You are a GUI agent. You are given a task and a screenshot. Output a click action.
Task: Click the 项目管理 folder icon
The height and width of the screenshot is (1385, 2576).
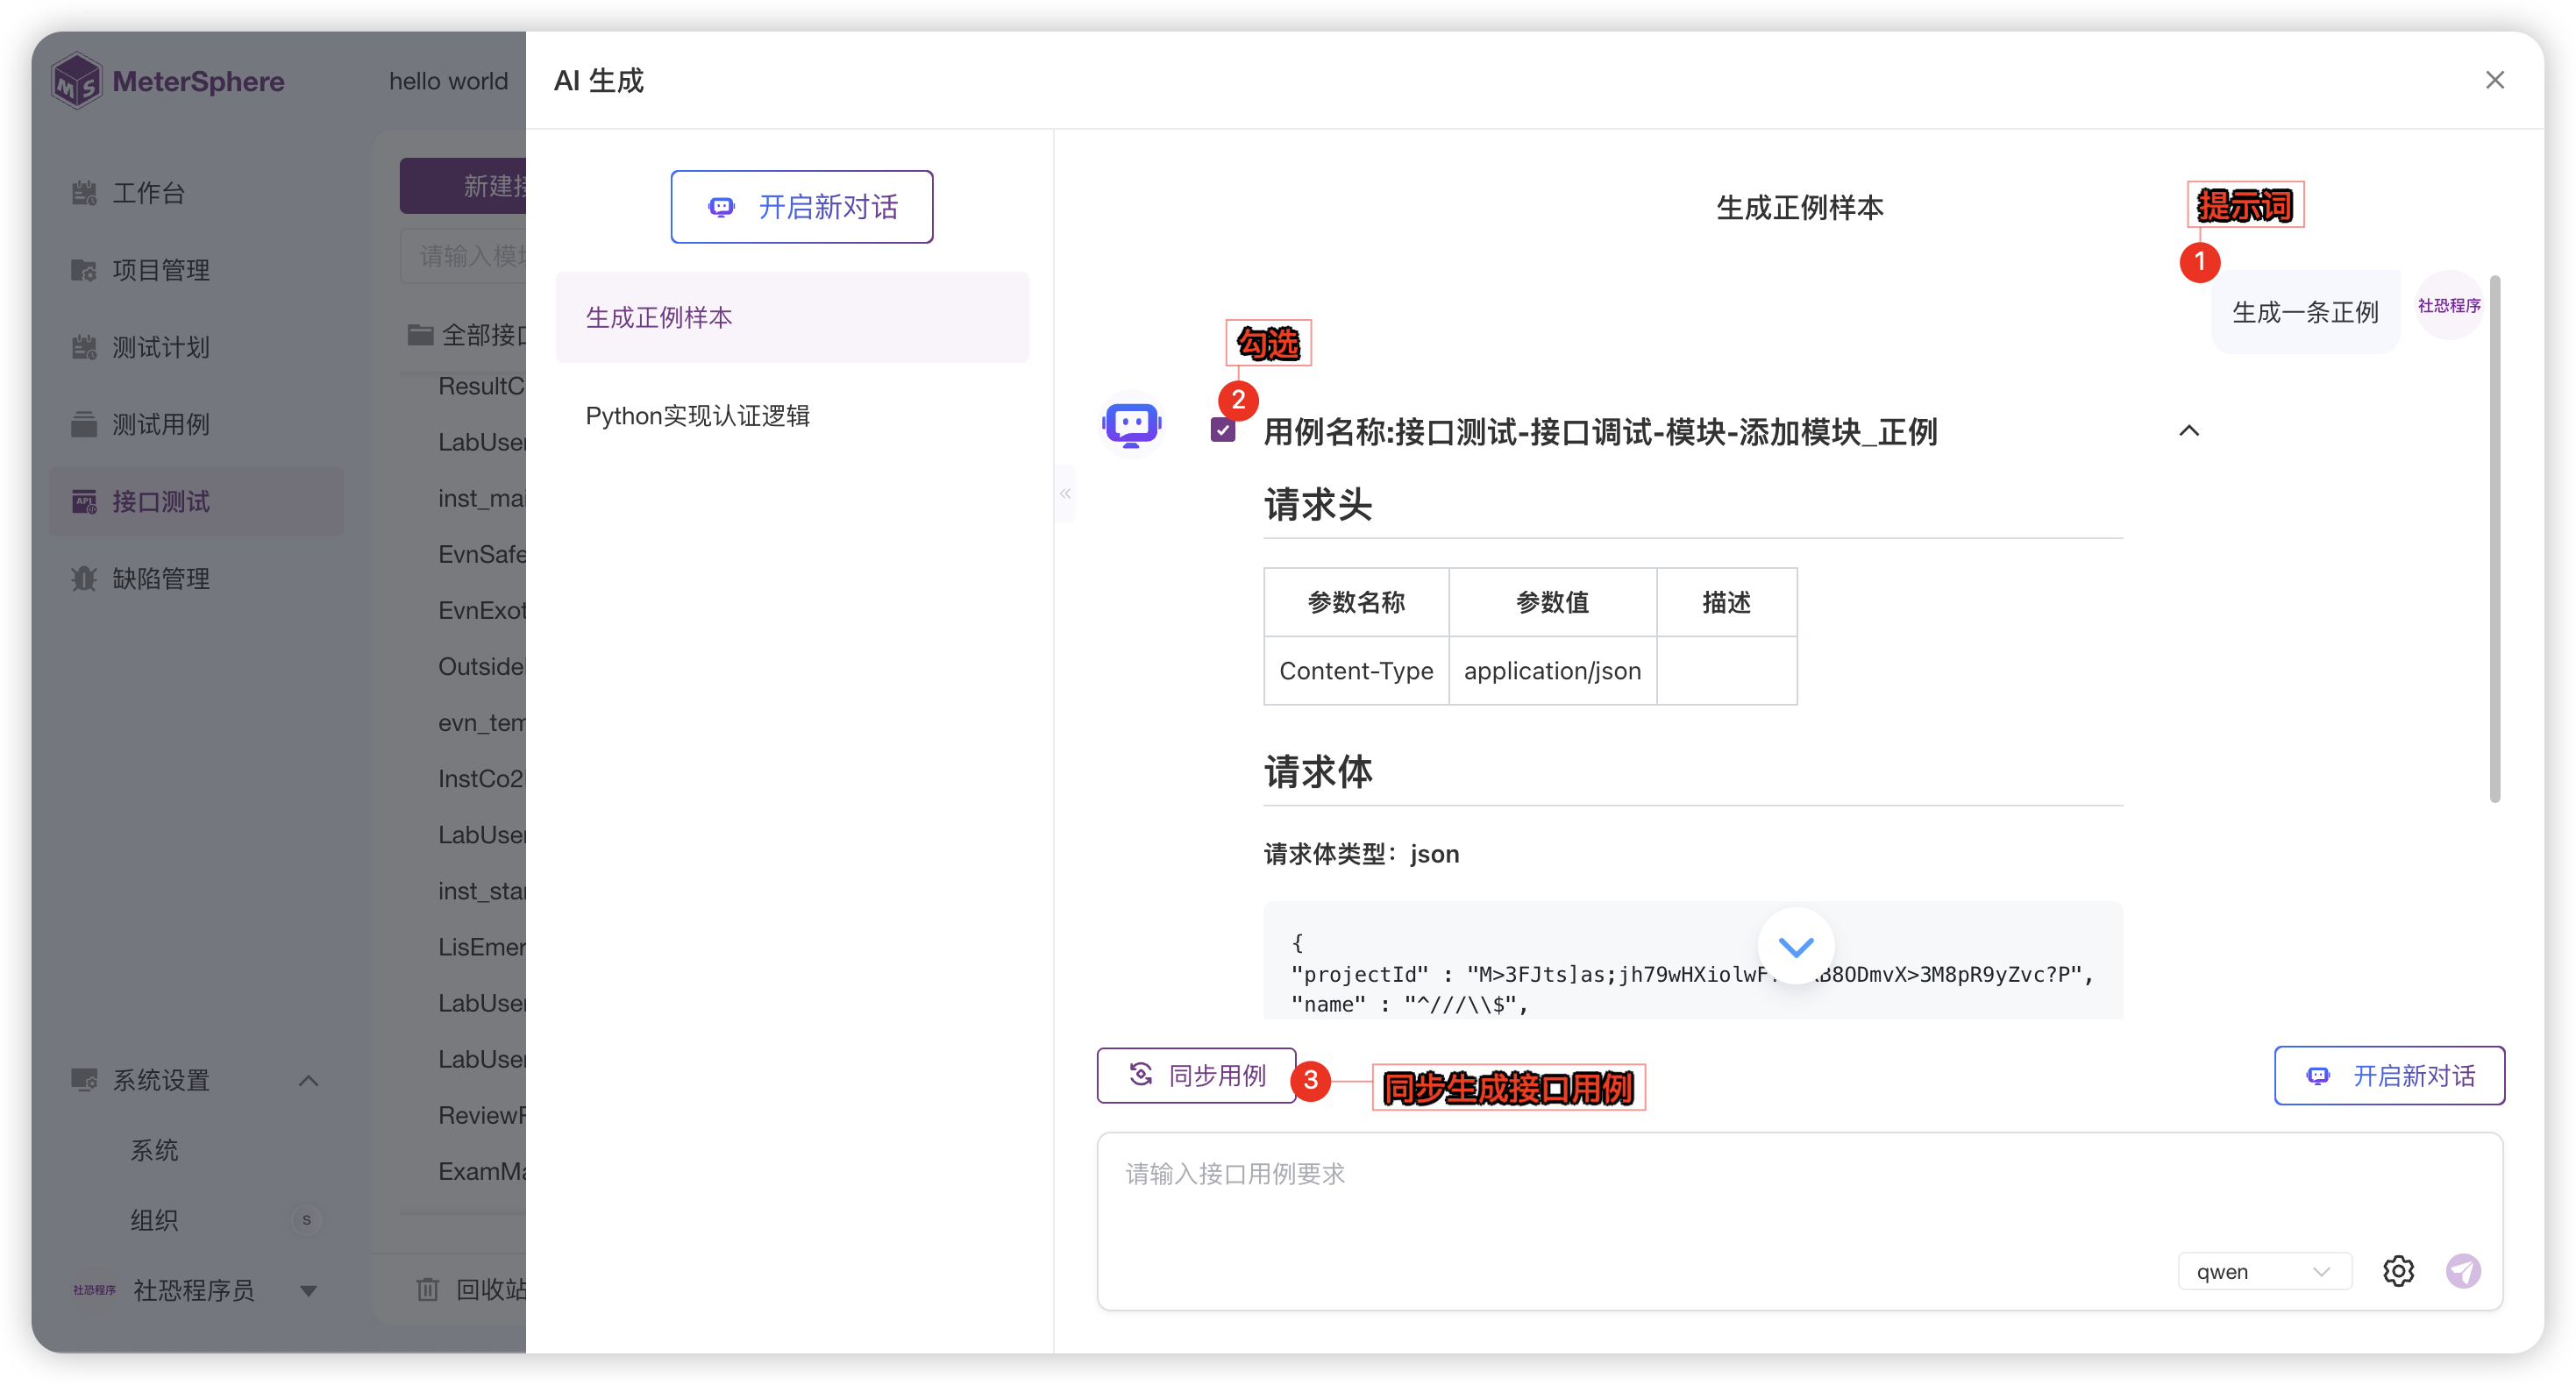pyautogui.click(x=84, y=270)
